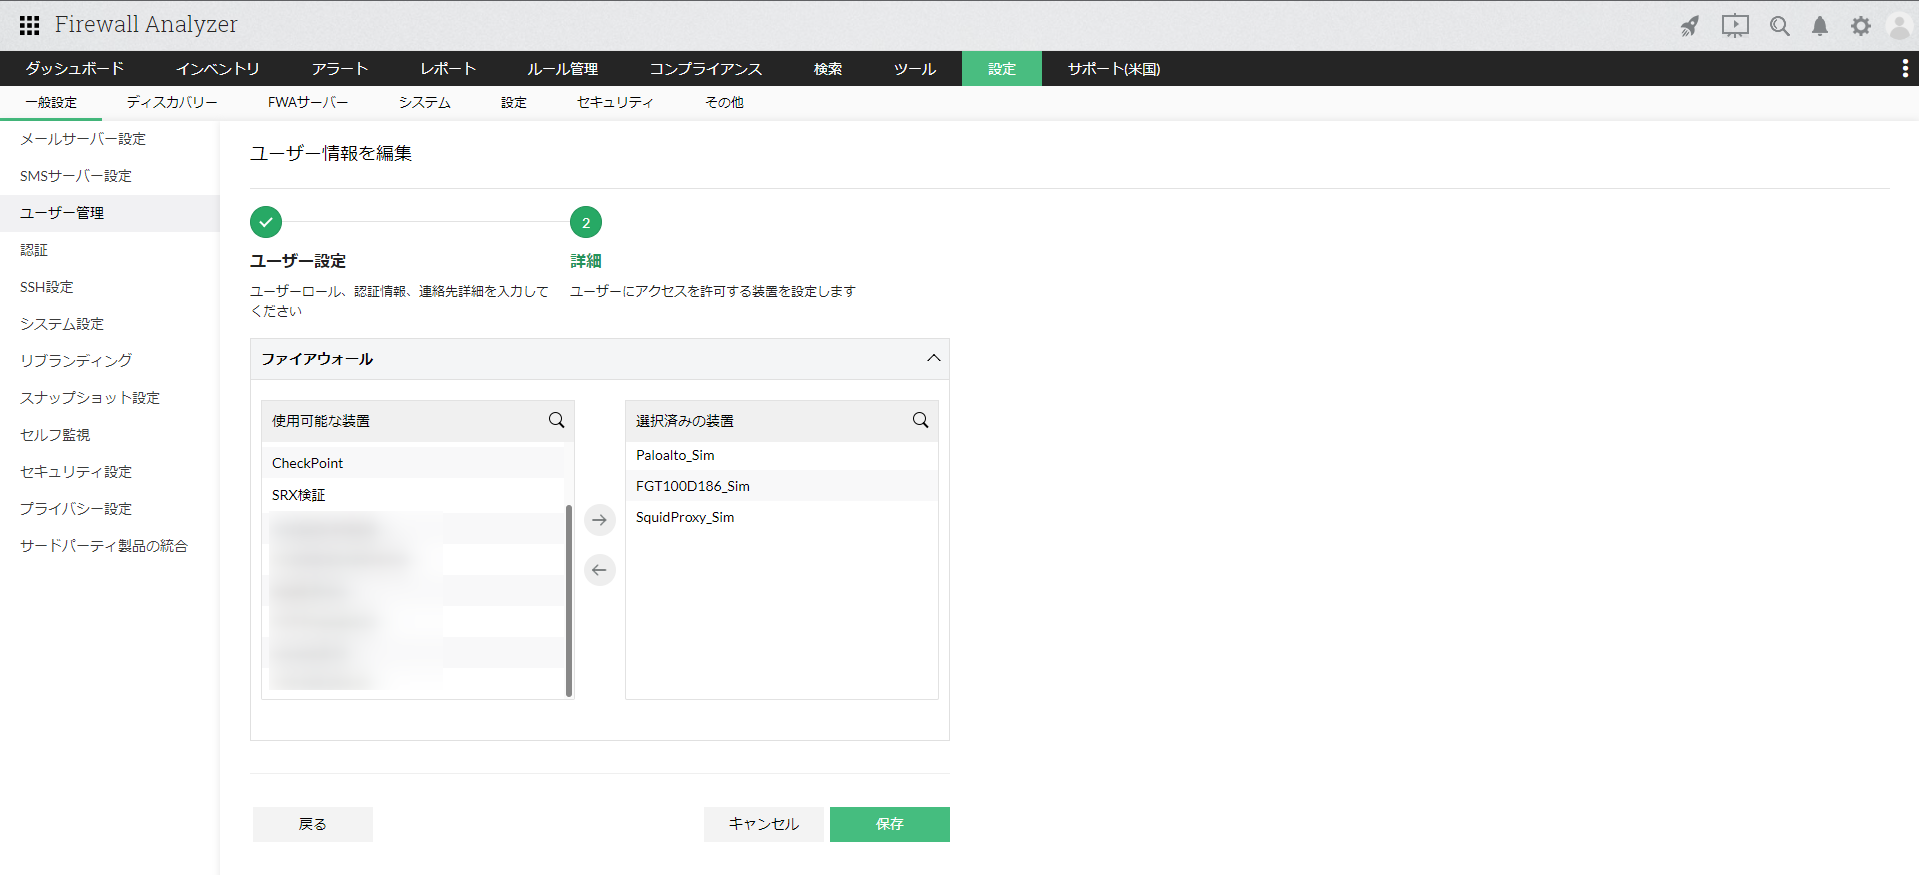Click the search magnifier in header
Screen dimensions: 1919x875
click(1780, 26)
